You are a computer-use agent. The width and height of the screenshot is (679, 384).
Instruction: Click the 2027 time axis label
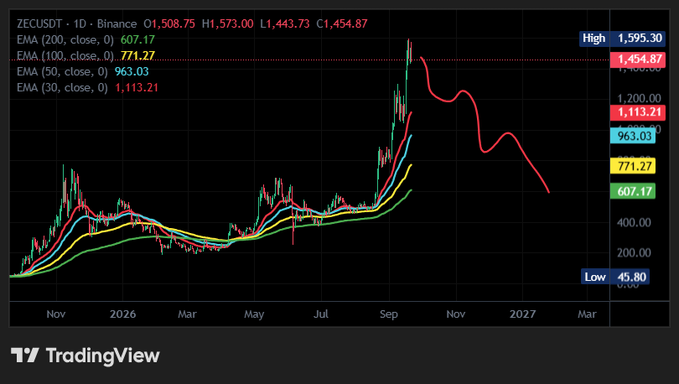[523, 314]
